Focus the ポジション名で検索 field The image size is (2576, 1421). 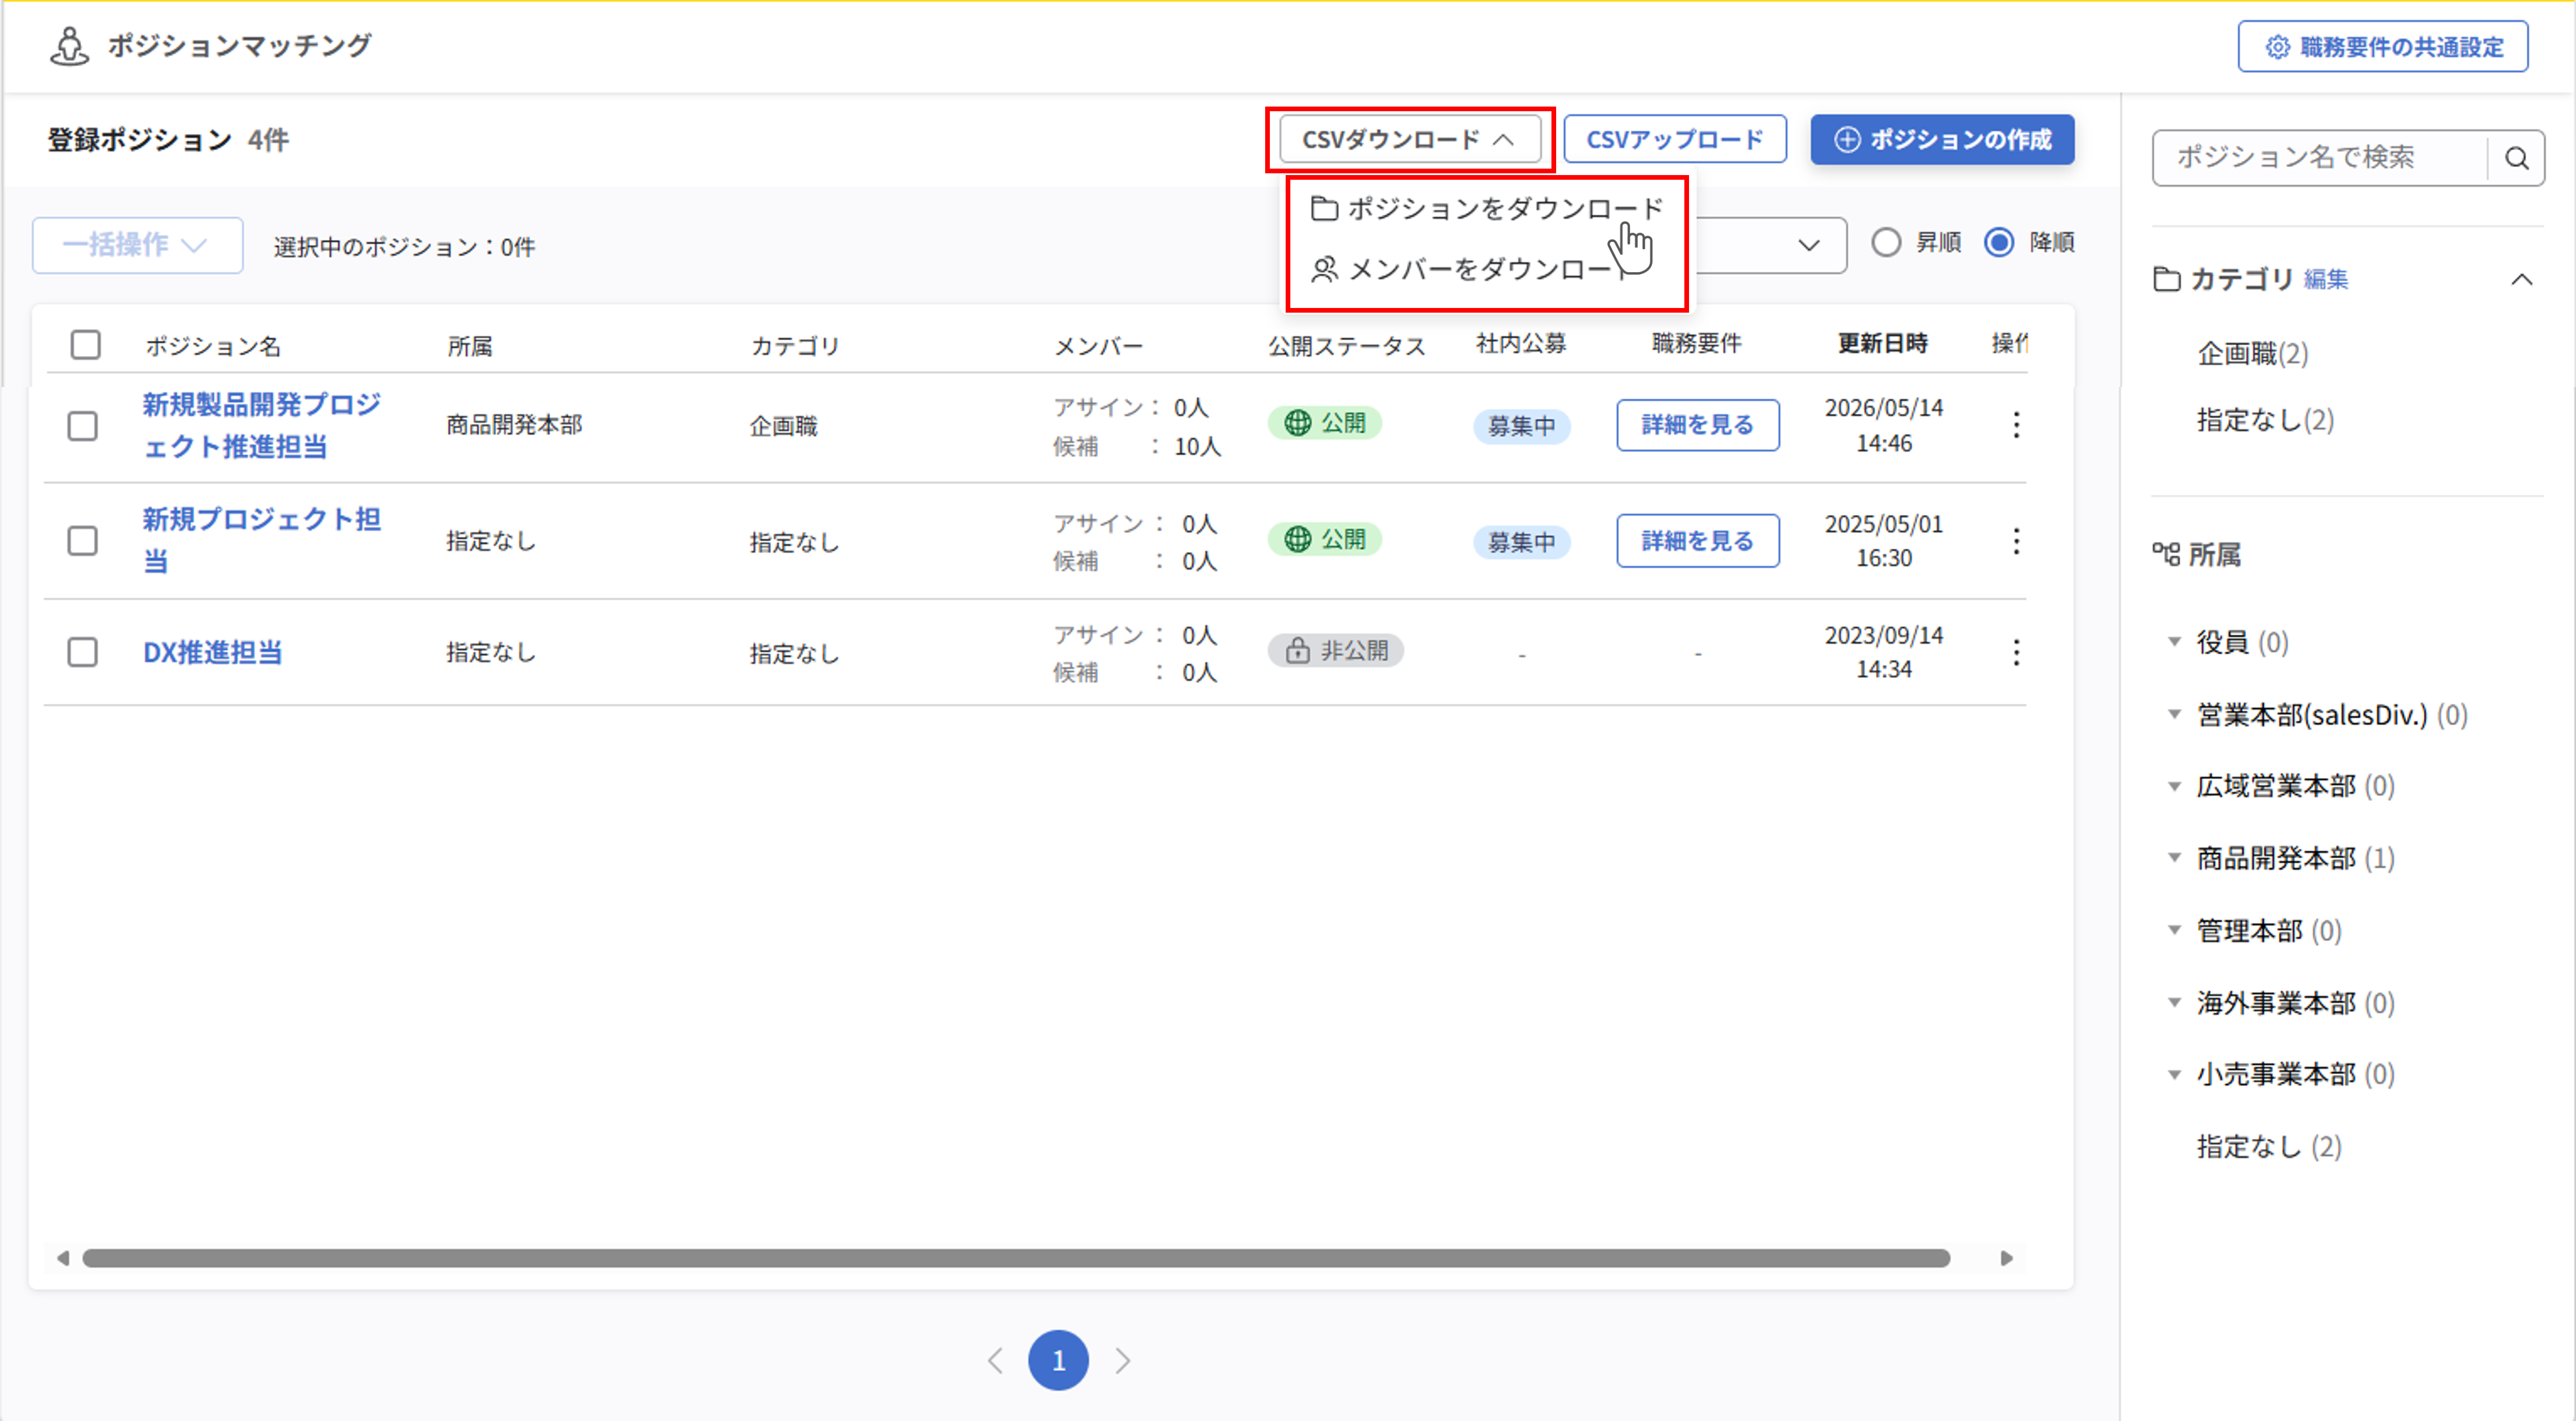2320,158
